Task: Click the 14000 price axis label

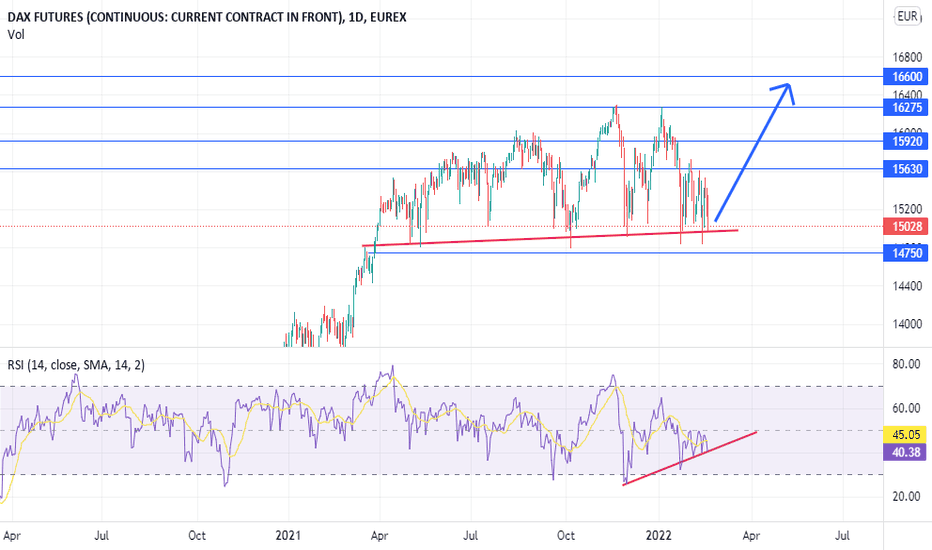Action: (907, 324)
